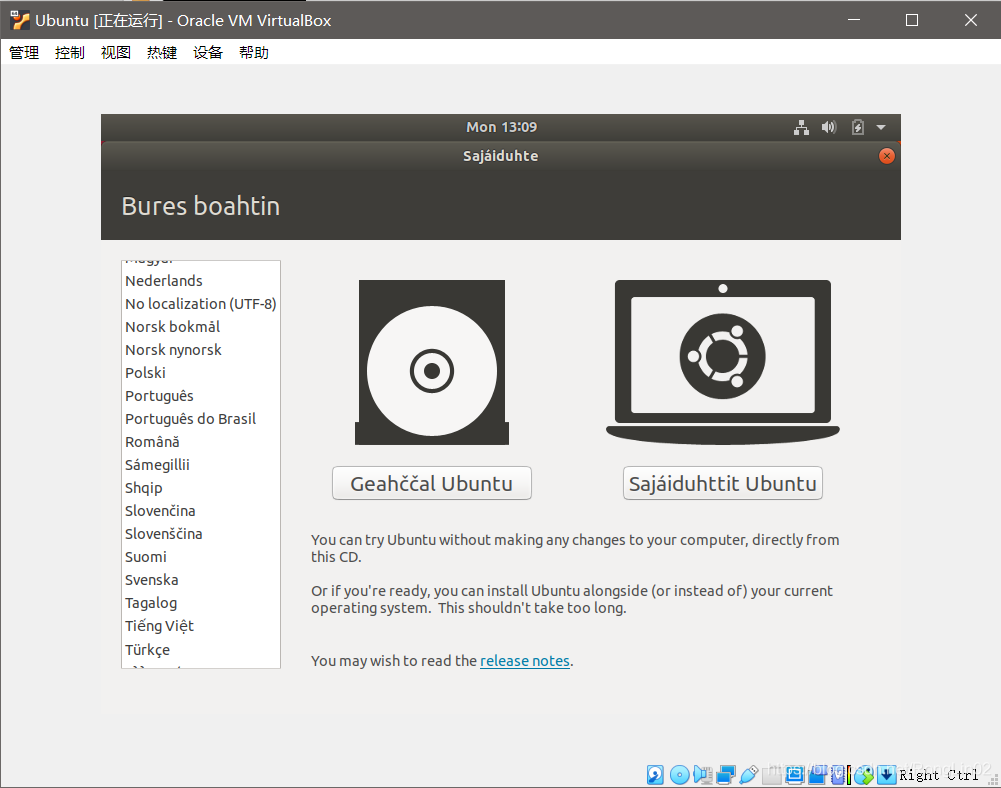
Task: Click the Geahččal Ubuntu button
Action: [432, 483]
